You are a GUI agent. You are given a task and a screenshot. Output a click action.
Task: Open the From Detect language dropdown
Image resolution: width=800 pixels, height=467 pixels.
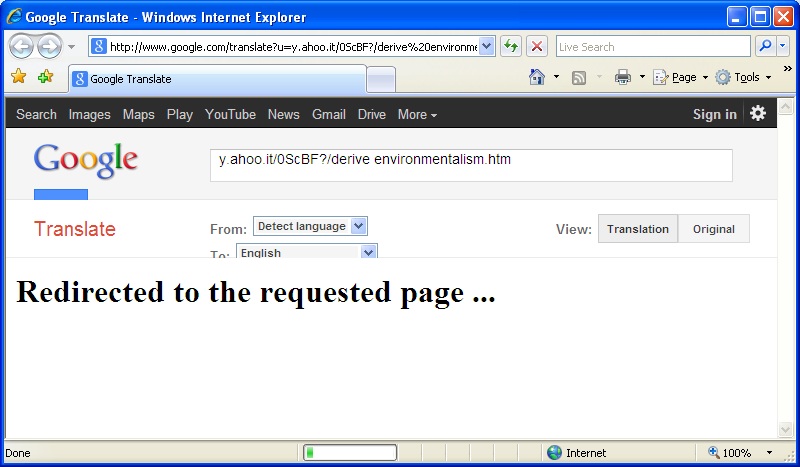click(310, 226)
